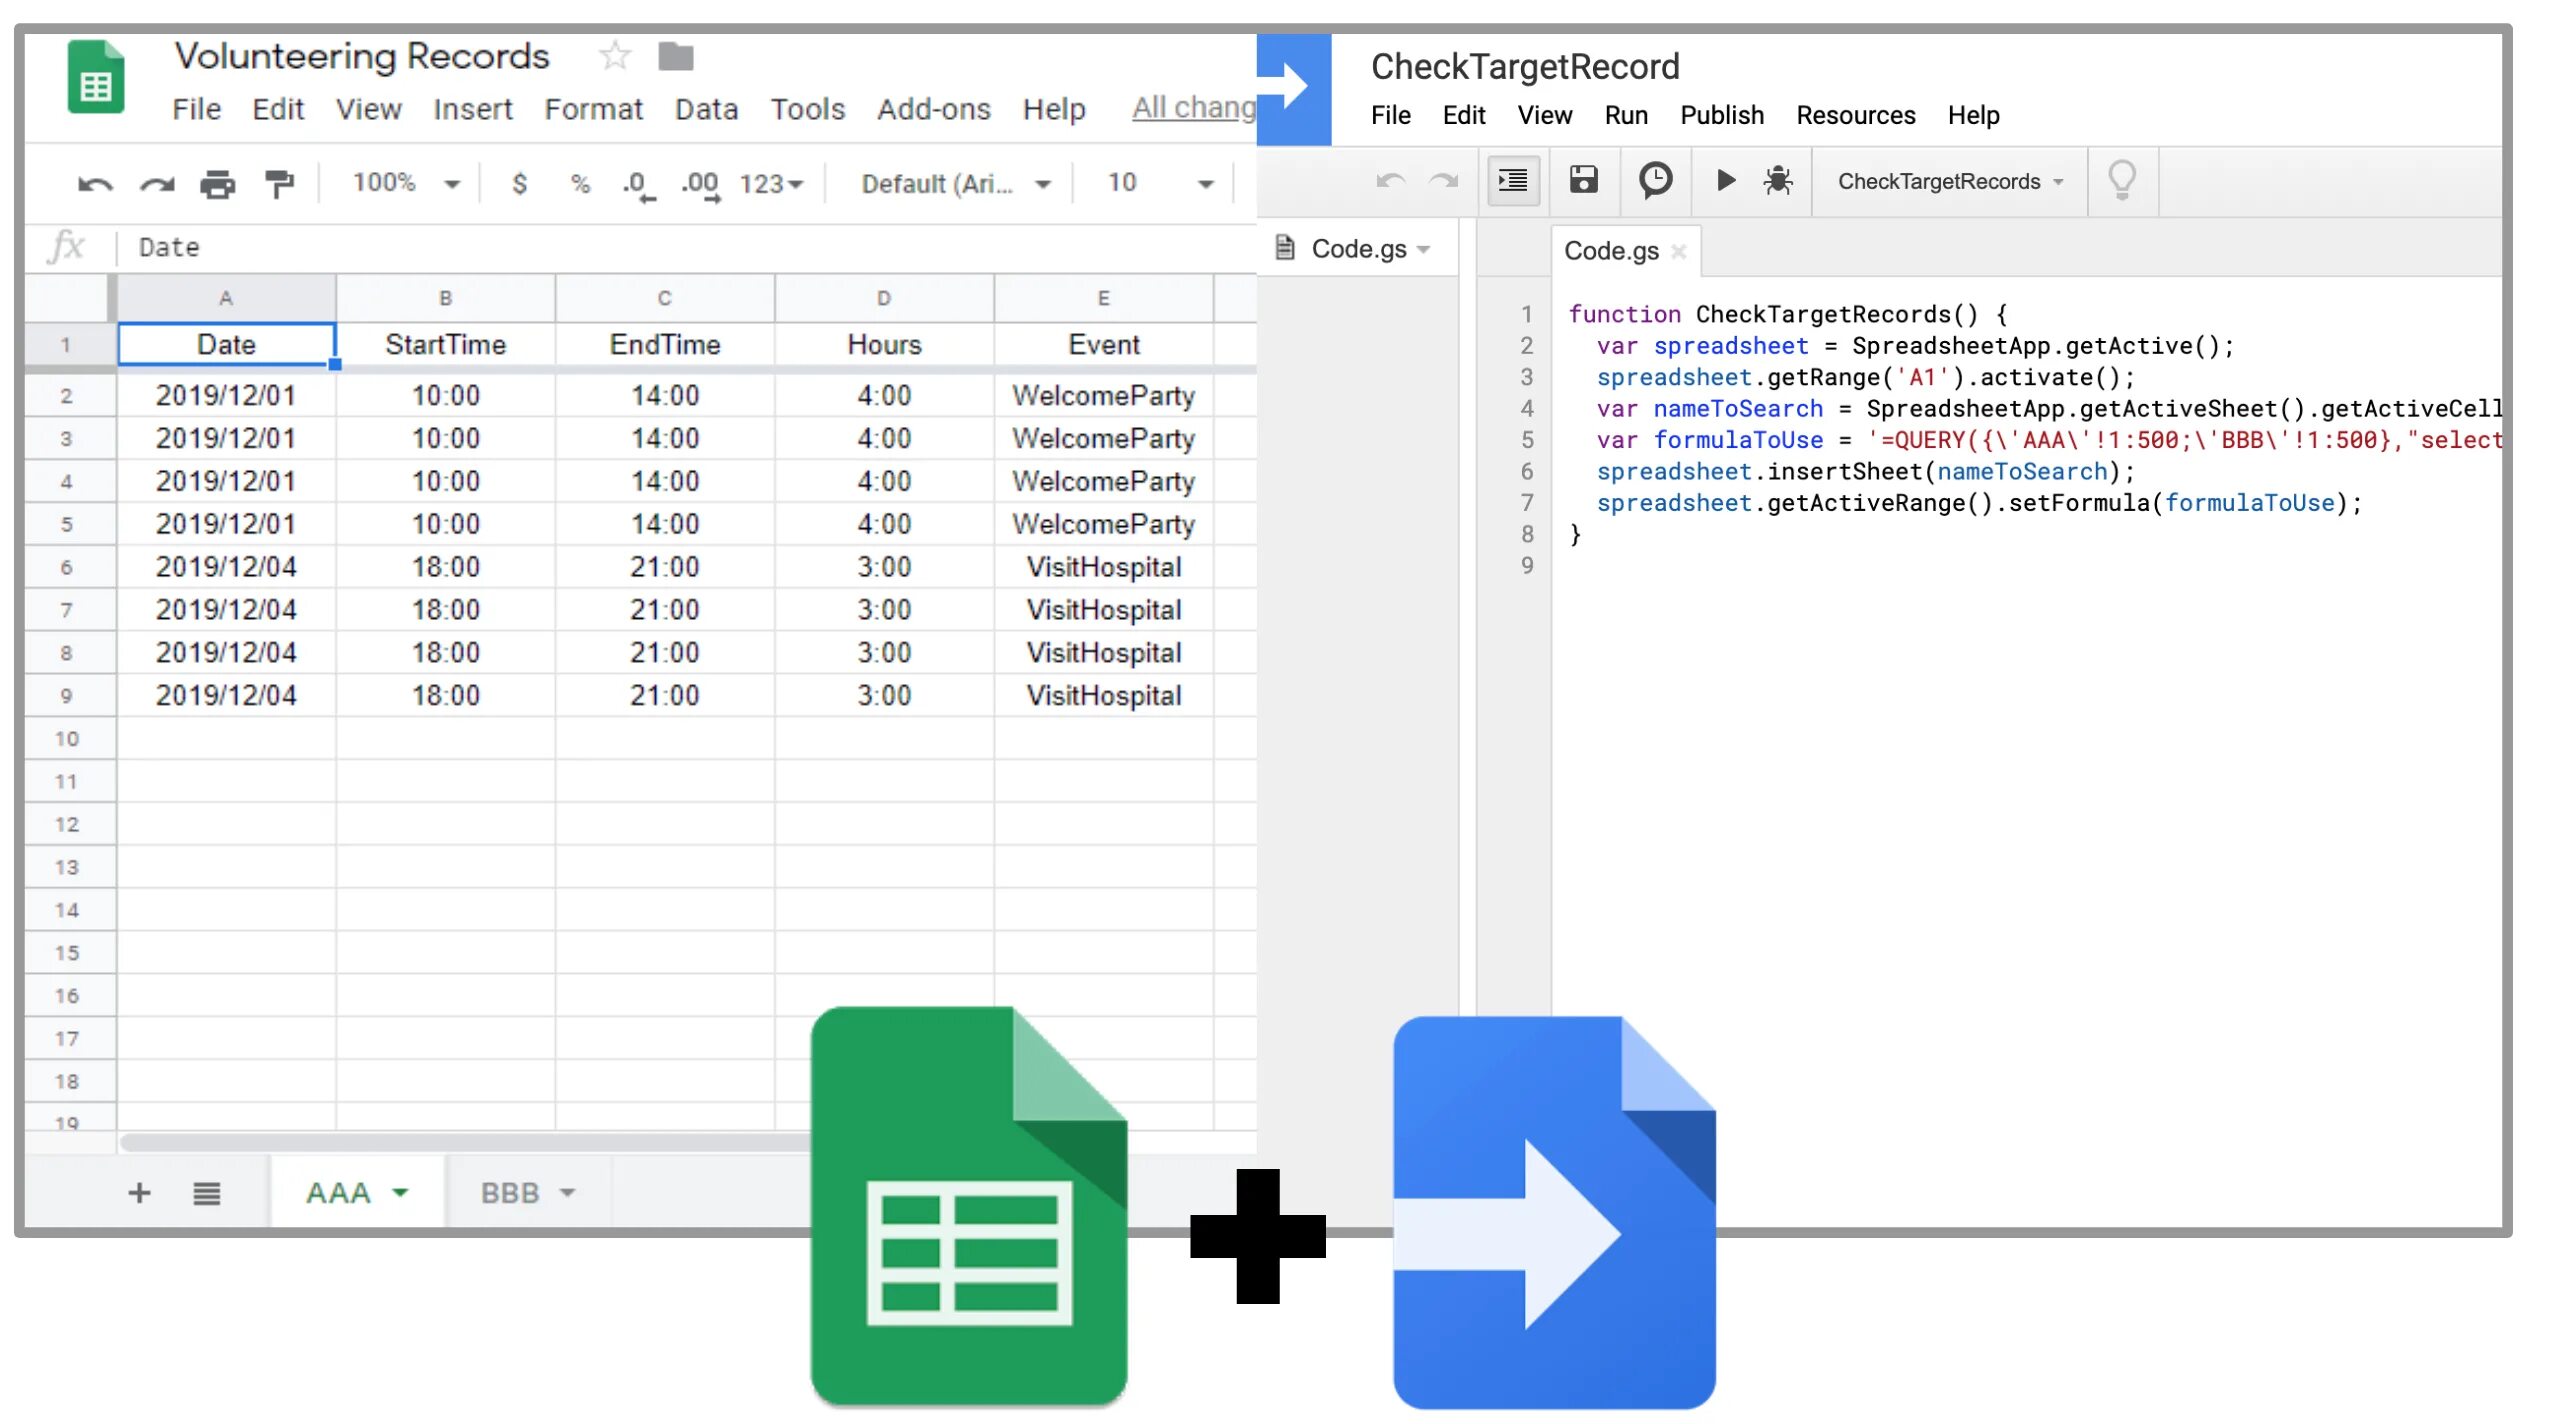
Task: Click the add sheet plus button
Action: tap(139, 1192)
